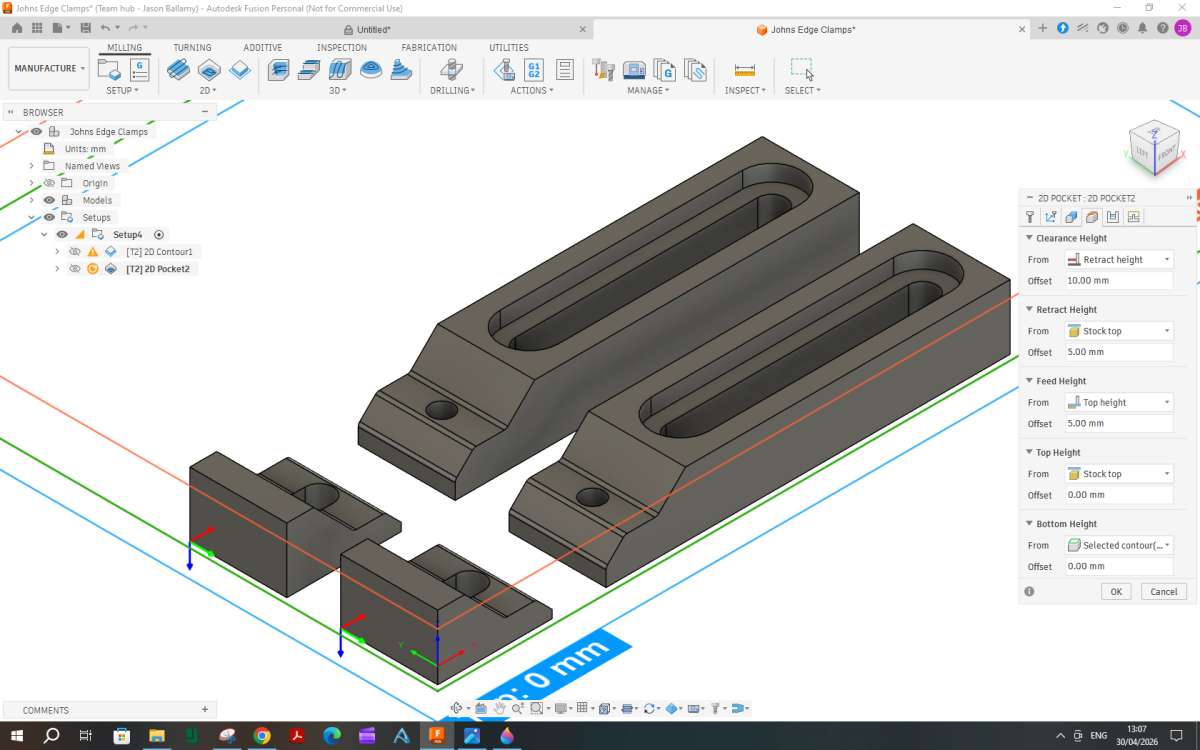The height and width of the screenshot is (750, 1200).
Task: Click the Pan hand navigation icon
Action: [x=499, y=708]
